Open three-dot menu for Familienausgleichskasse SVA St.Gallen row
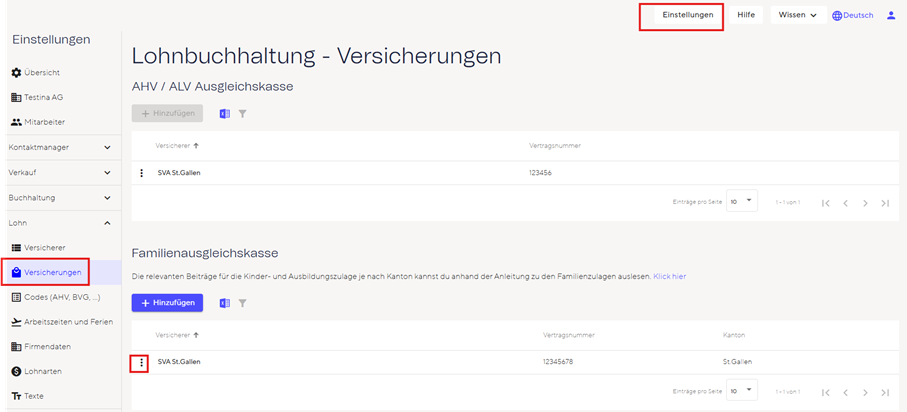907x412 pixels. click(142, 362)
